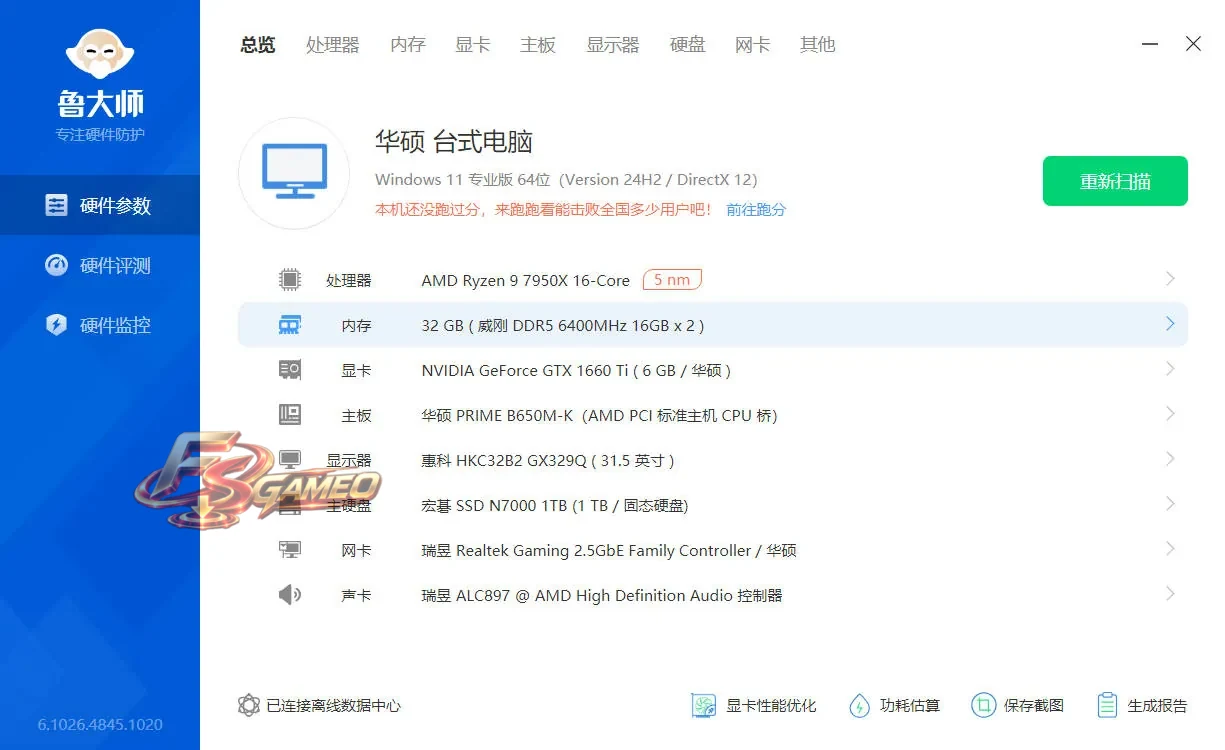Follow the 前往跑分 link
This screenshot has width=1225, height=750.
click(756, 210)
